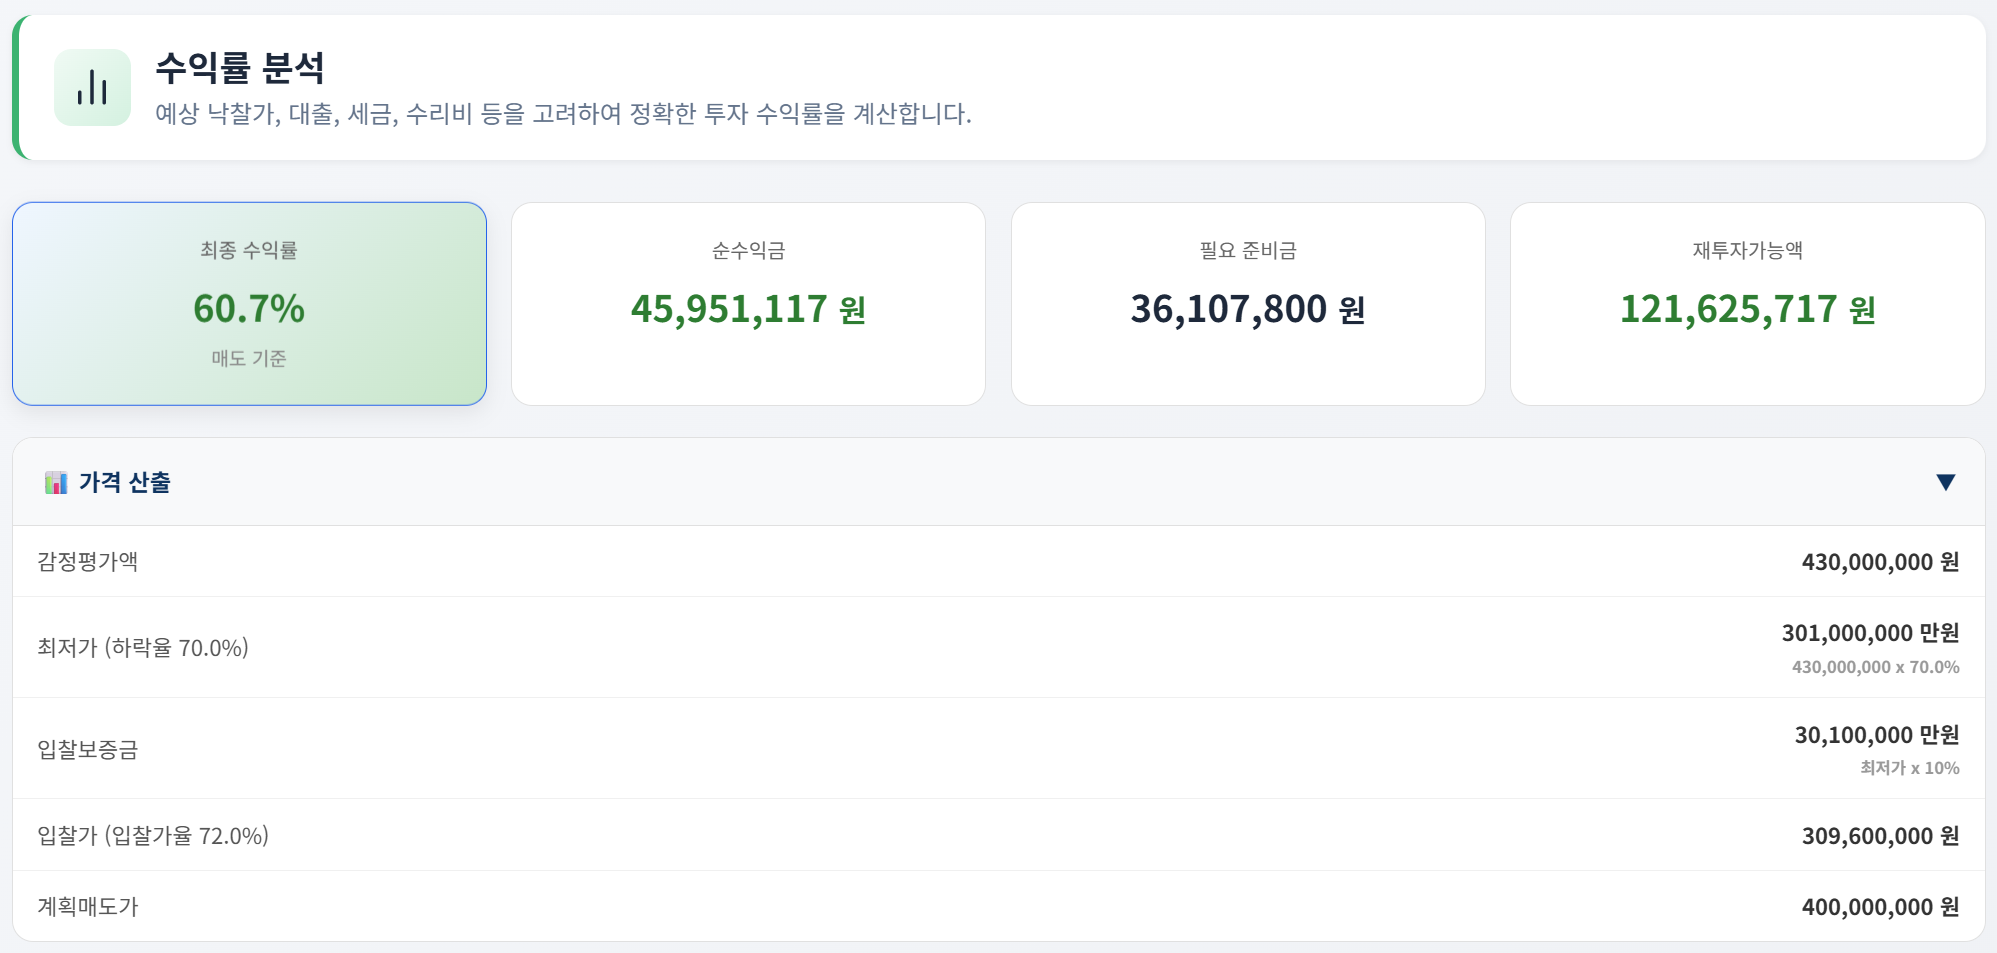The width and height of the screenshot is (1997, 953).
Task: Click the 감정평가액 row
Action: click(x=998, y=562)
